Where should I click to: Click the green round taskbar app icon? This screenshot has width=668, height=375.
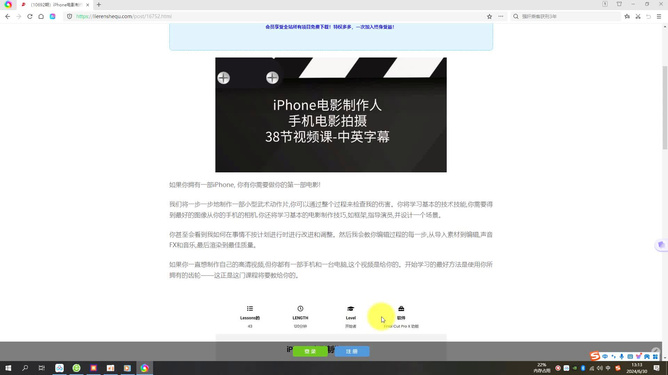pyautogui.click(x=76, y=368)
